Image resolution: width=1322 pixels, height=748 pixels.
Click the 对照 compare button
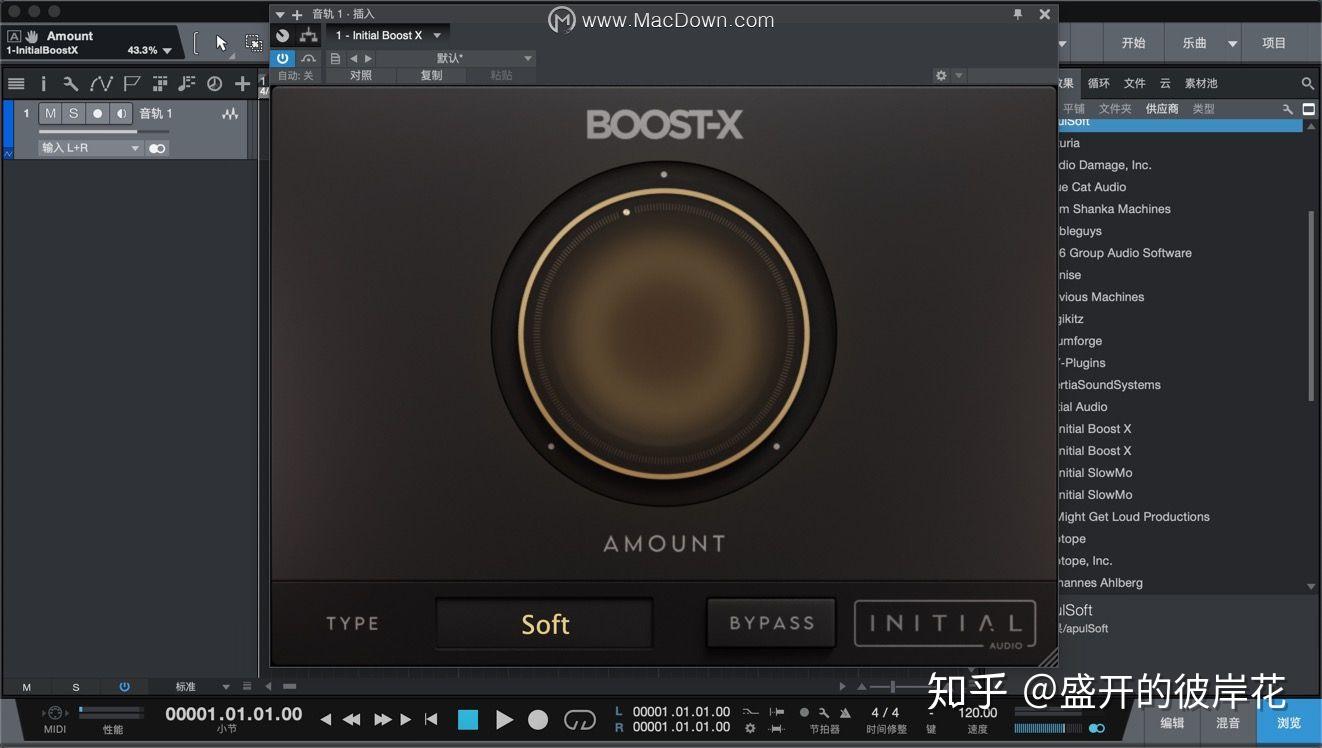(361, 76)
